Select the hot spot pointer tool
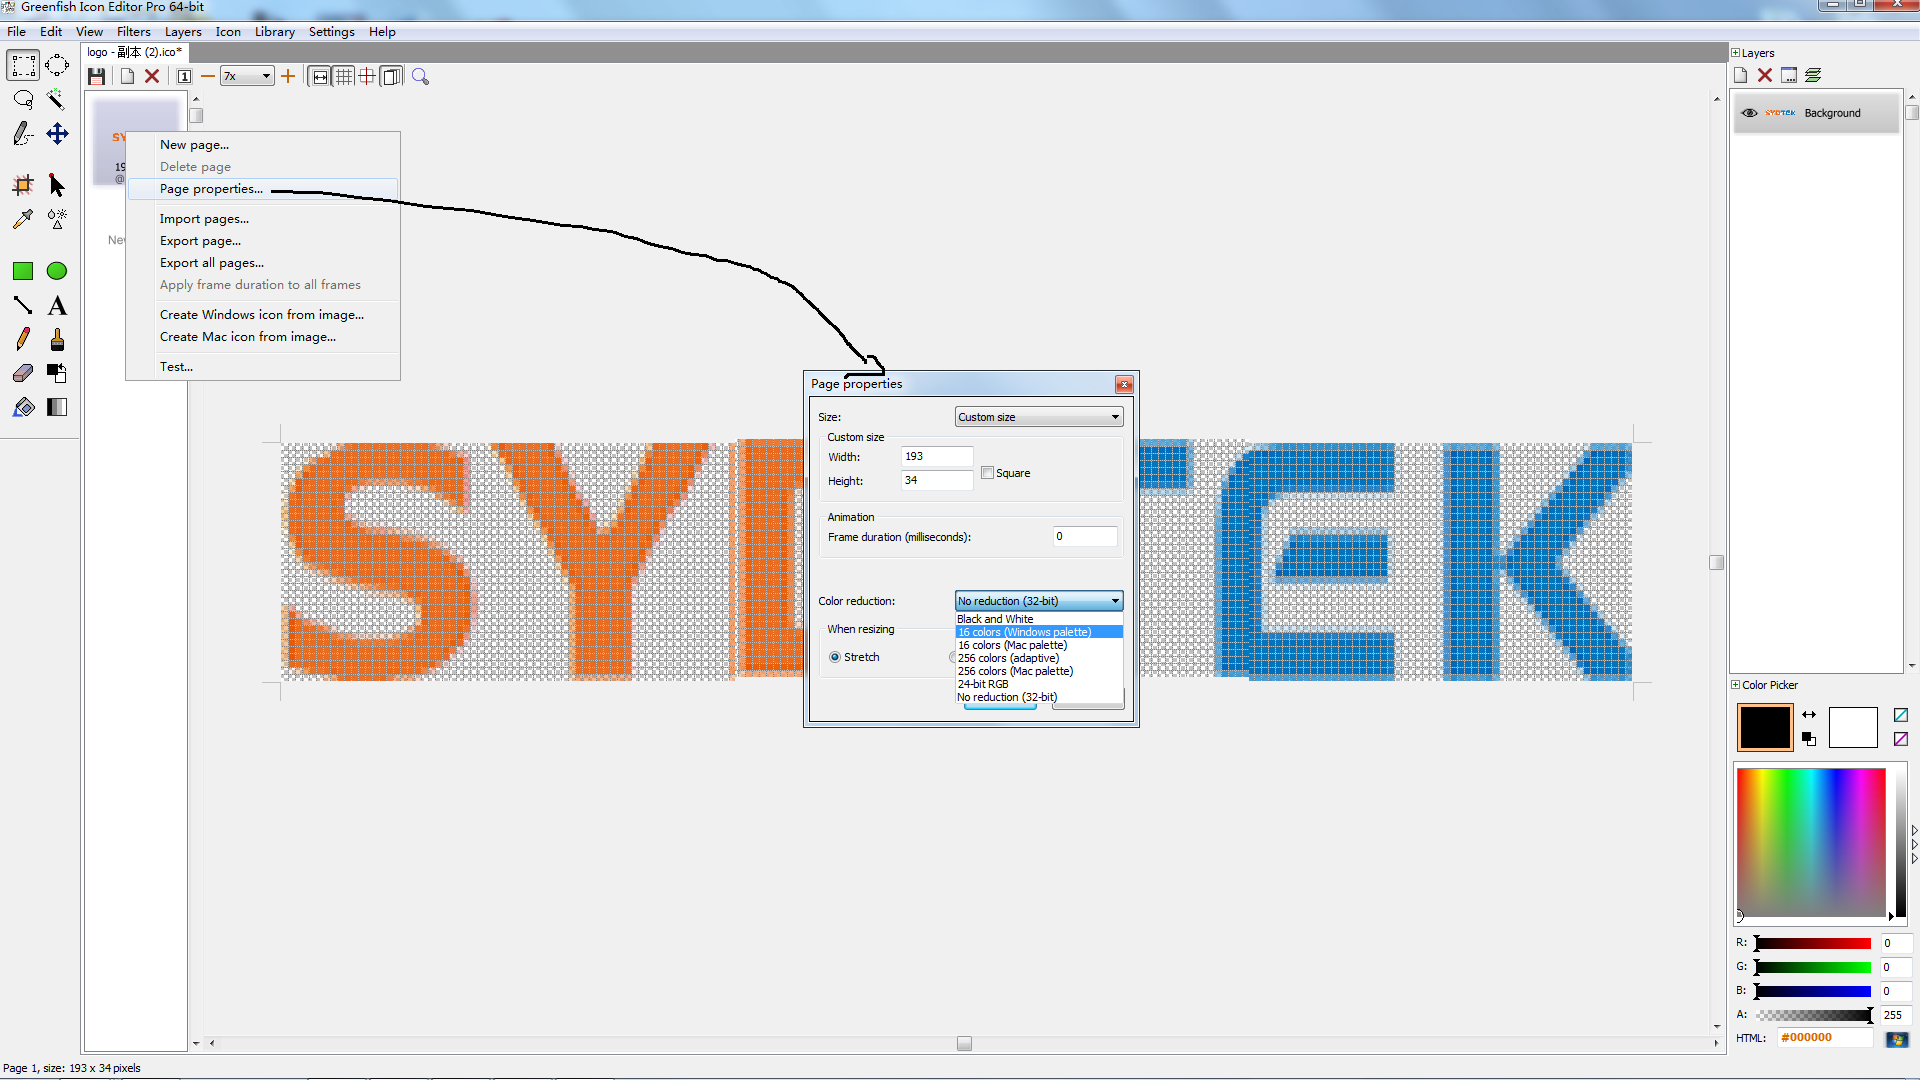The image size is (1920, 1080). point(57,185)
